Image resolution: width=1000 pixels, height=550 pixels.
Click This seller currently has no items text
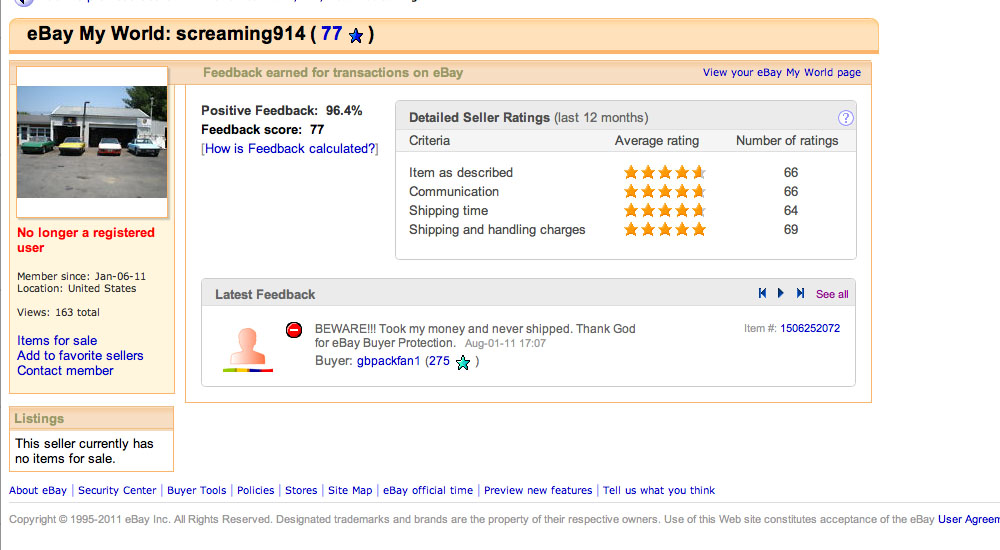click(x=84, y=451)
